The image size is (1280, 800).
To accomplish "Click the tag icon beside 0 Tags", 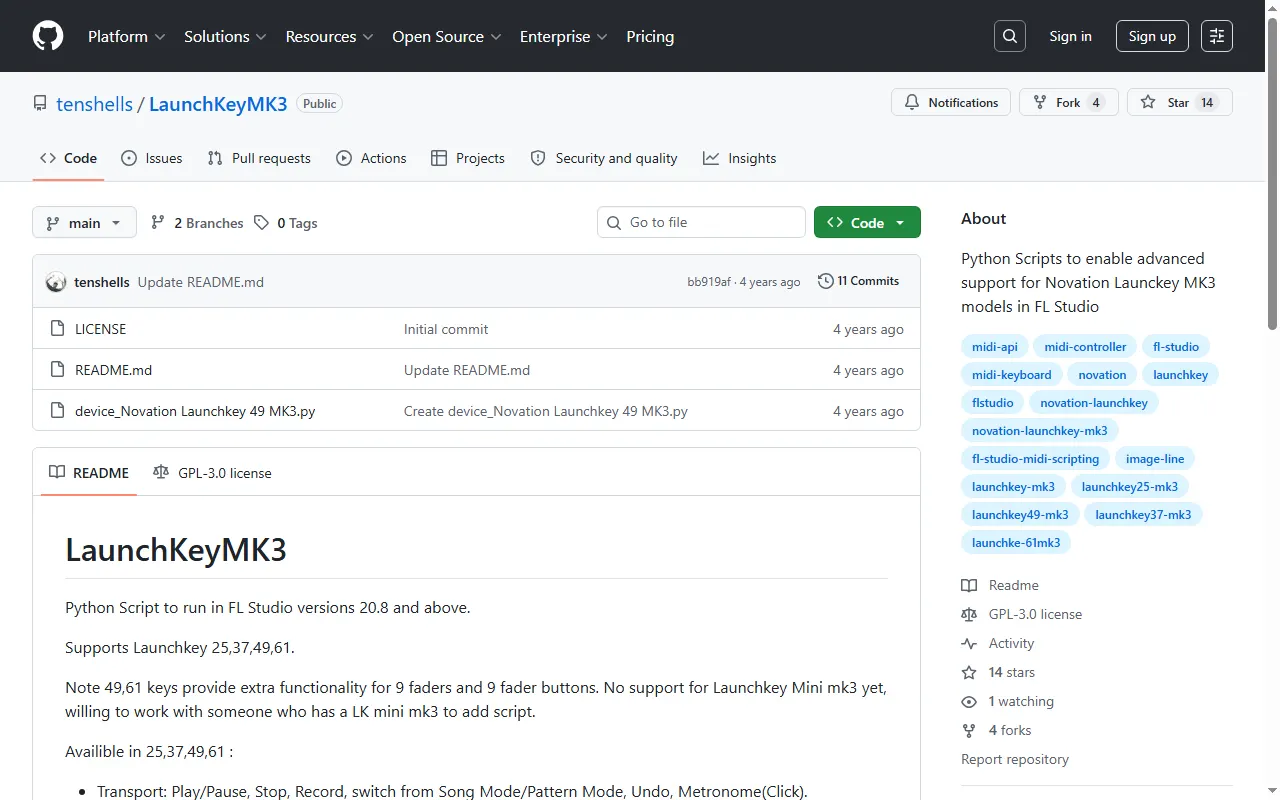I will click(261, 223).
